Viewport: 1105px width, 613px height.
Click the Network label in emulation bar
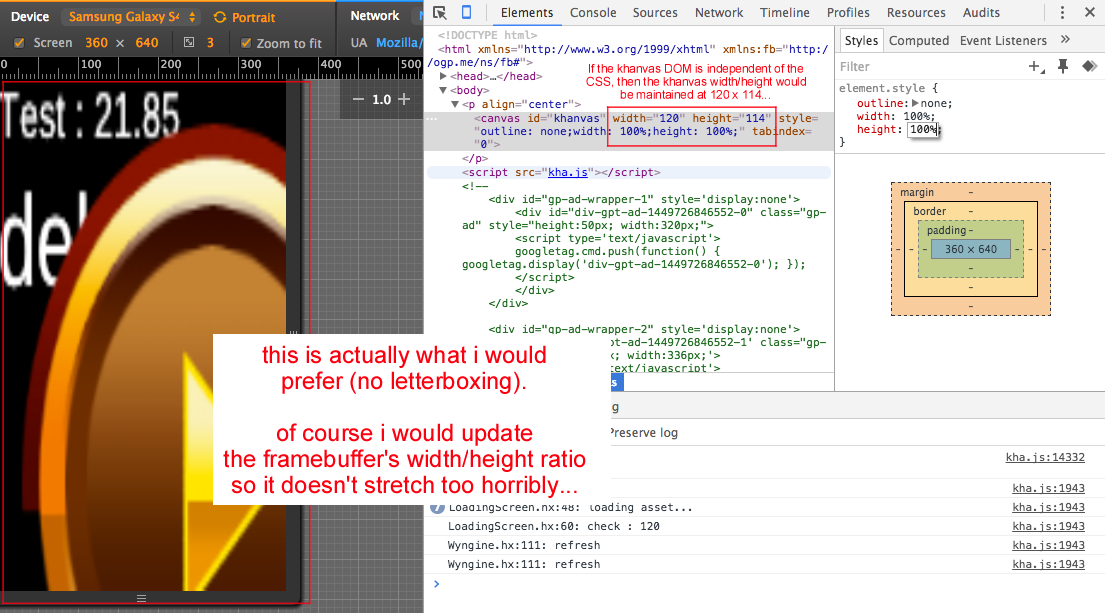tap(375, 16)
